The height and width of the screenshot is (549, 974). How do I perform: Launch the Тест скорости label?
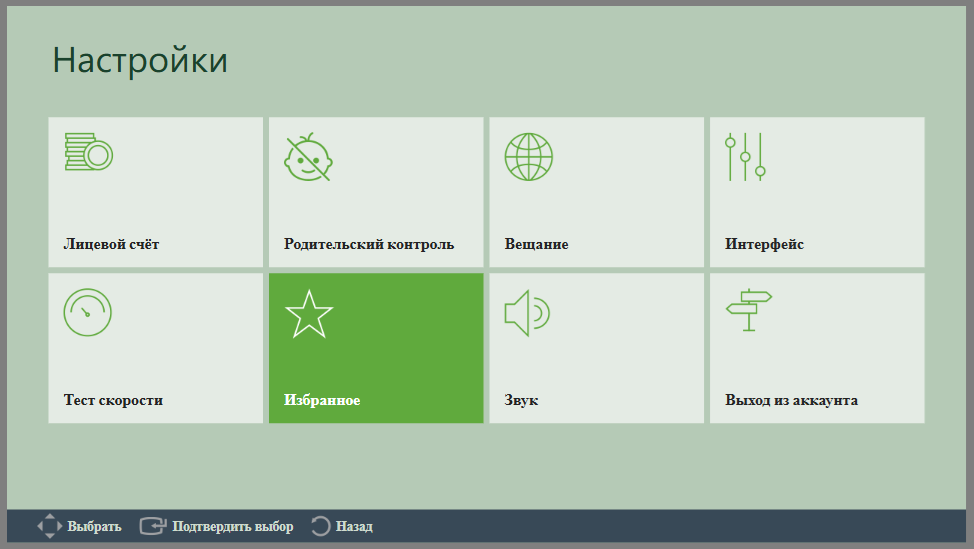(x=113, y=400)
